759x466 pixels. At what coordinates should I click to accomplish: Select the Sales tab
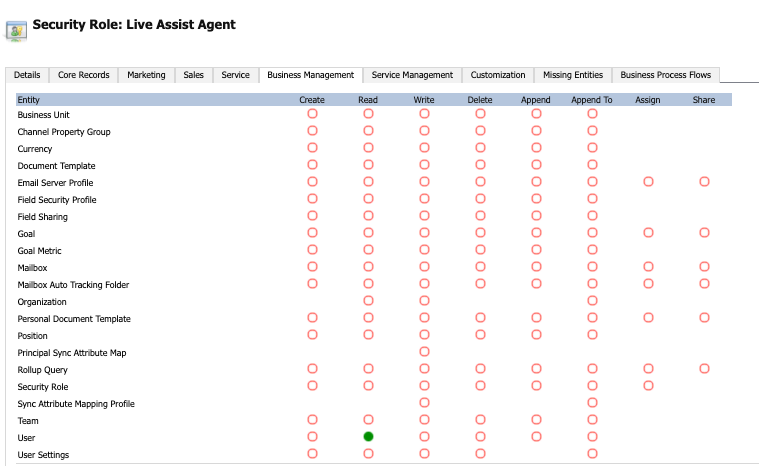194,75
